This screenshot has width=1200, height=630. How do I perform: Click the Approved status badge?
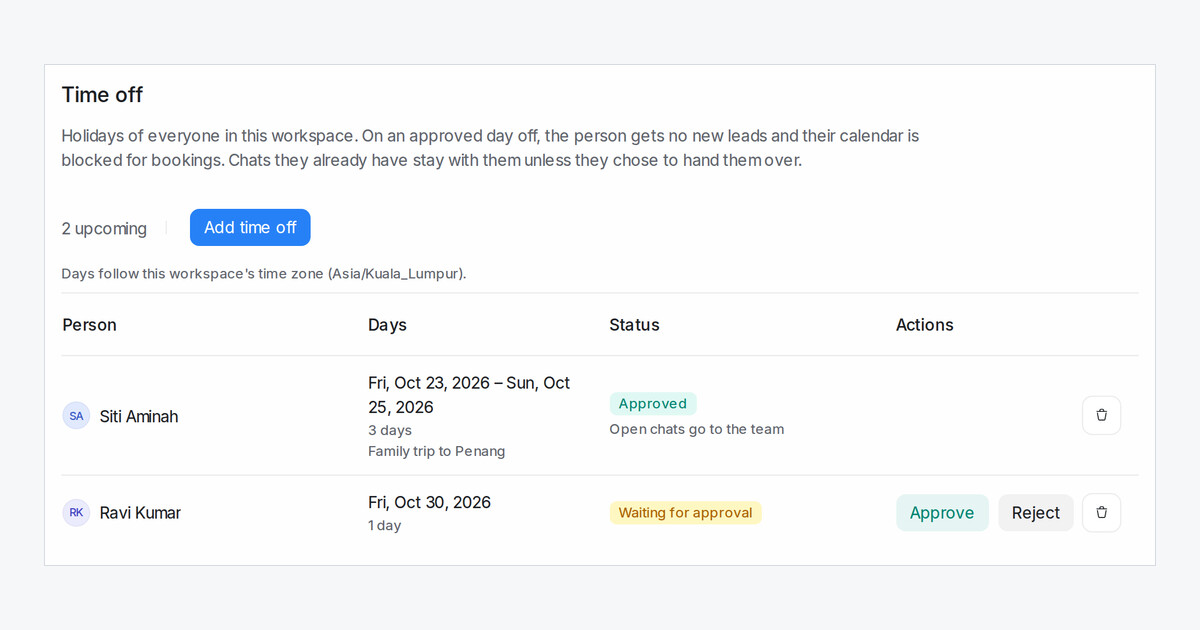tap(653, 404)
